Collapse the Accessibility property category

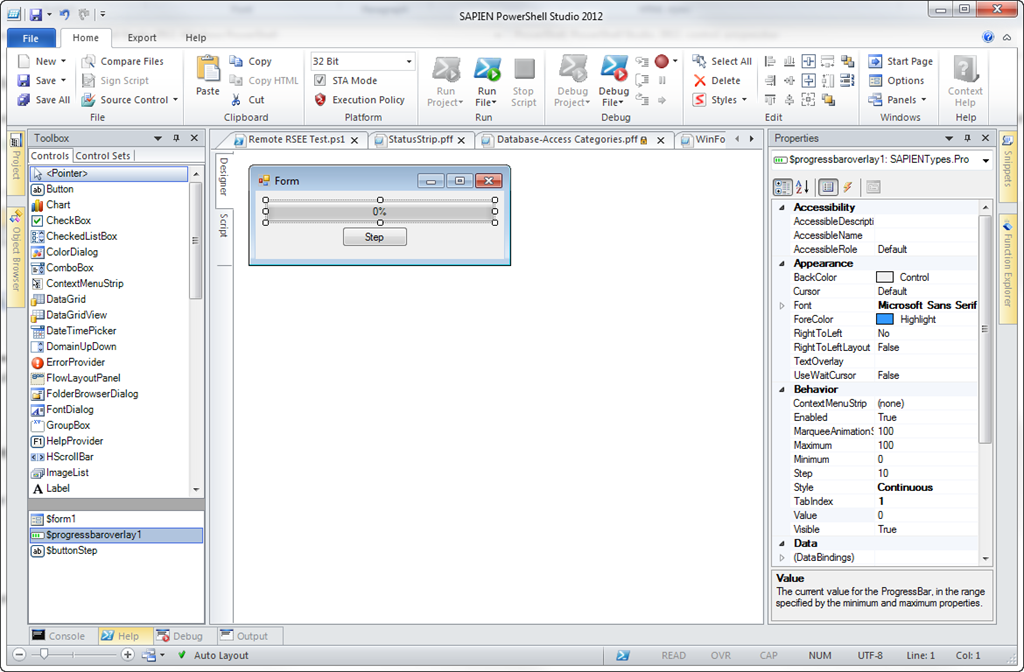coord(782,208)
